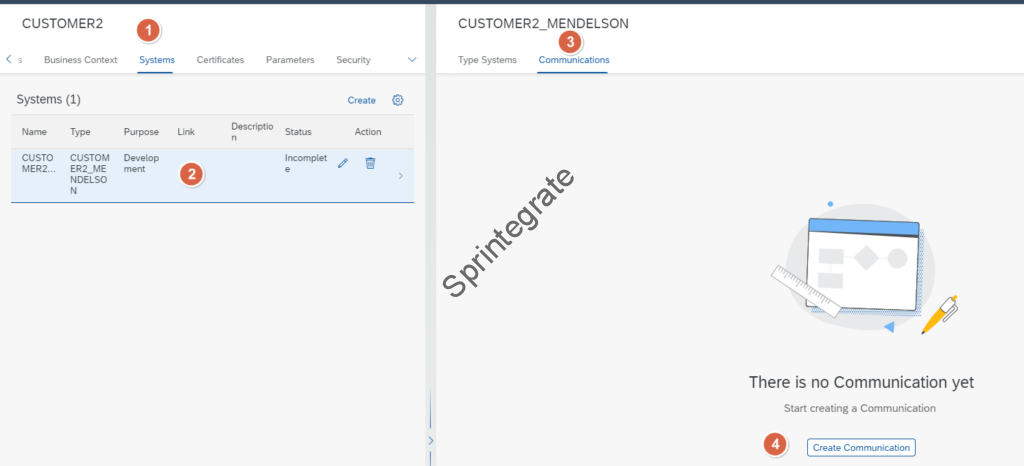Collapse panel using the splitter arrow

[x=431, y=440]
